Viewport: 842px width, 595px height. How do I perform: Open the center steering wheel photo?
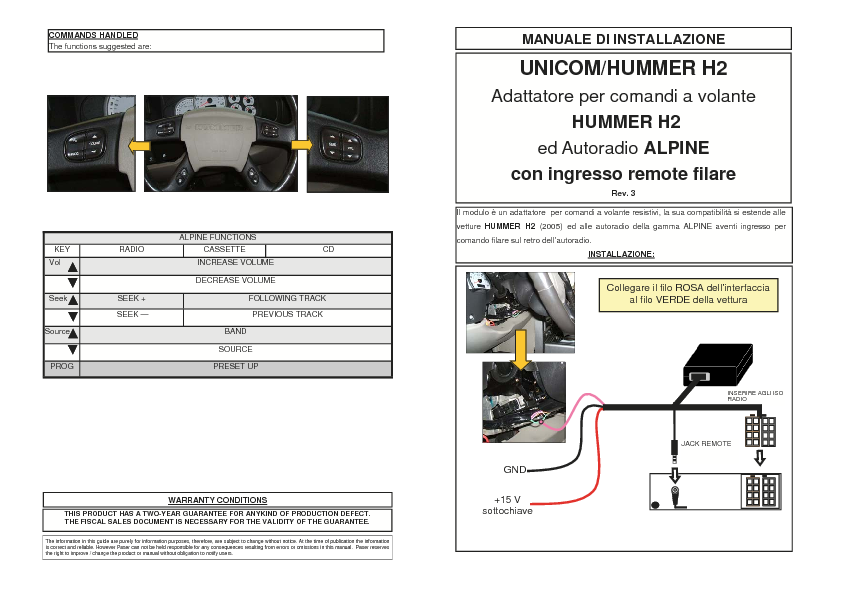221,143
